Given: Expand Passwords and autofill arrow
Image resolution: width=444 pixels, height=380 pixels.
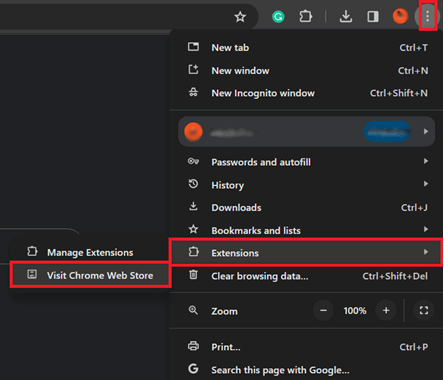Looking at the screenshot, I should coord(426,161).
